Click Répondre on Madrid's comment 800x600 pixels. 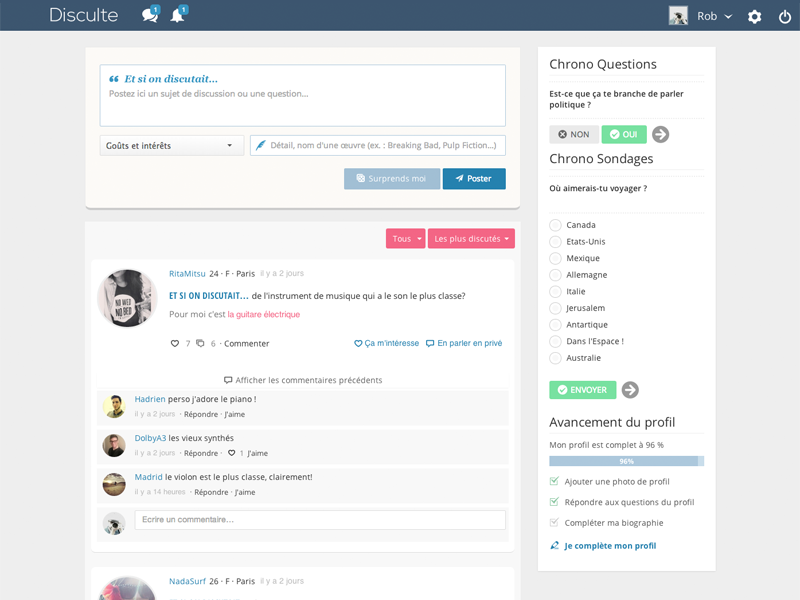(x=211, y=492)
